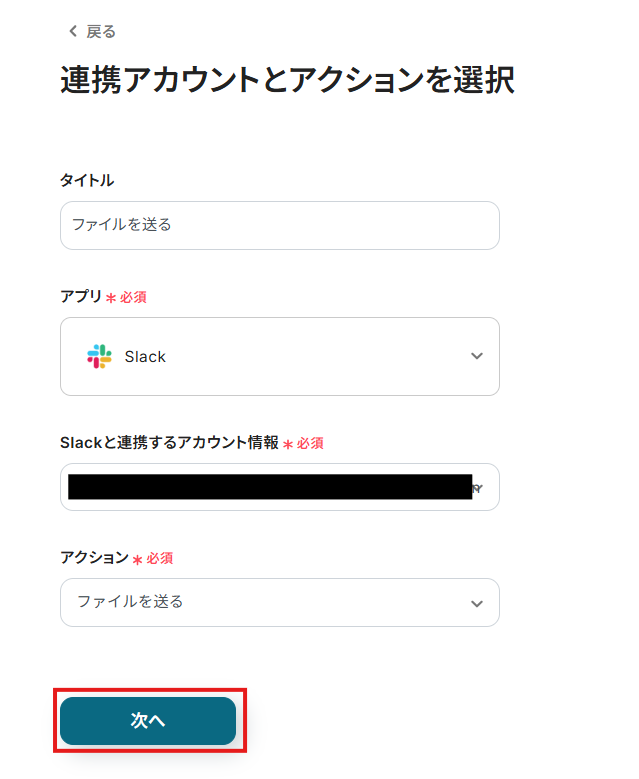
Task: Expand the account information dropdown arrow
Action: coord(478,488)
